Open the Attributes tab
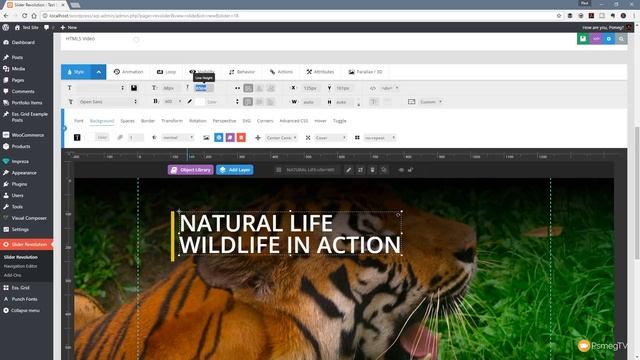640x360 pixels. pos(320,72)
